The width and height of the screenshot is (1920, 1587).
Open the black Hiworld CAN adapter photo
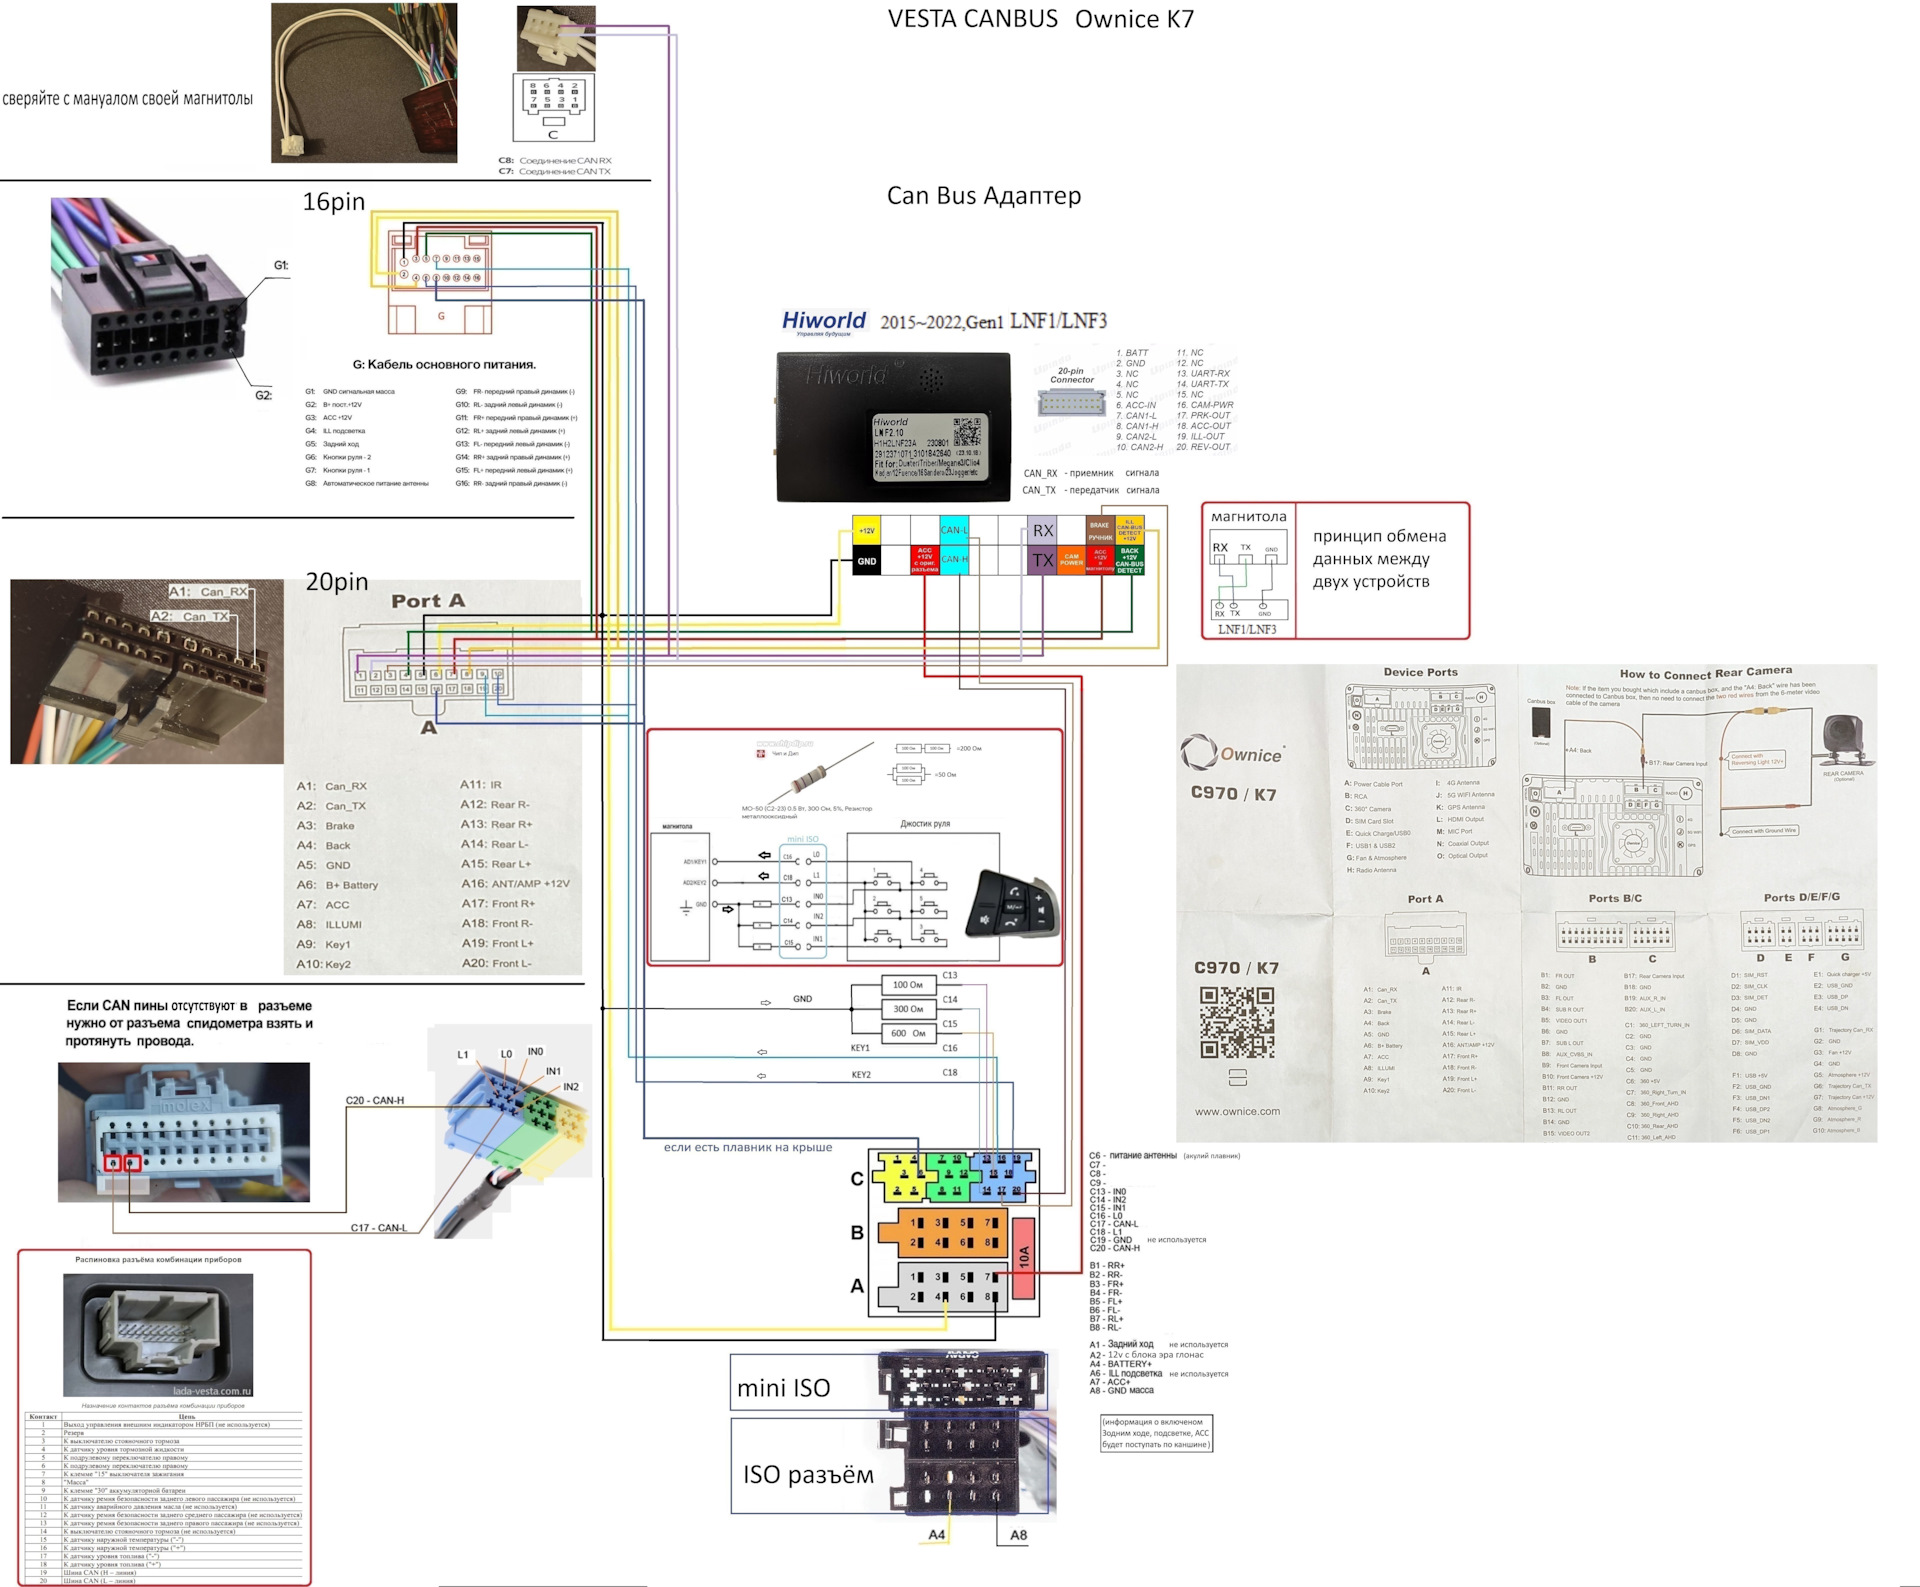[893, 426]
